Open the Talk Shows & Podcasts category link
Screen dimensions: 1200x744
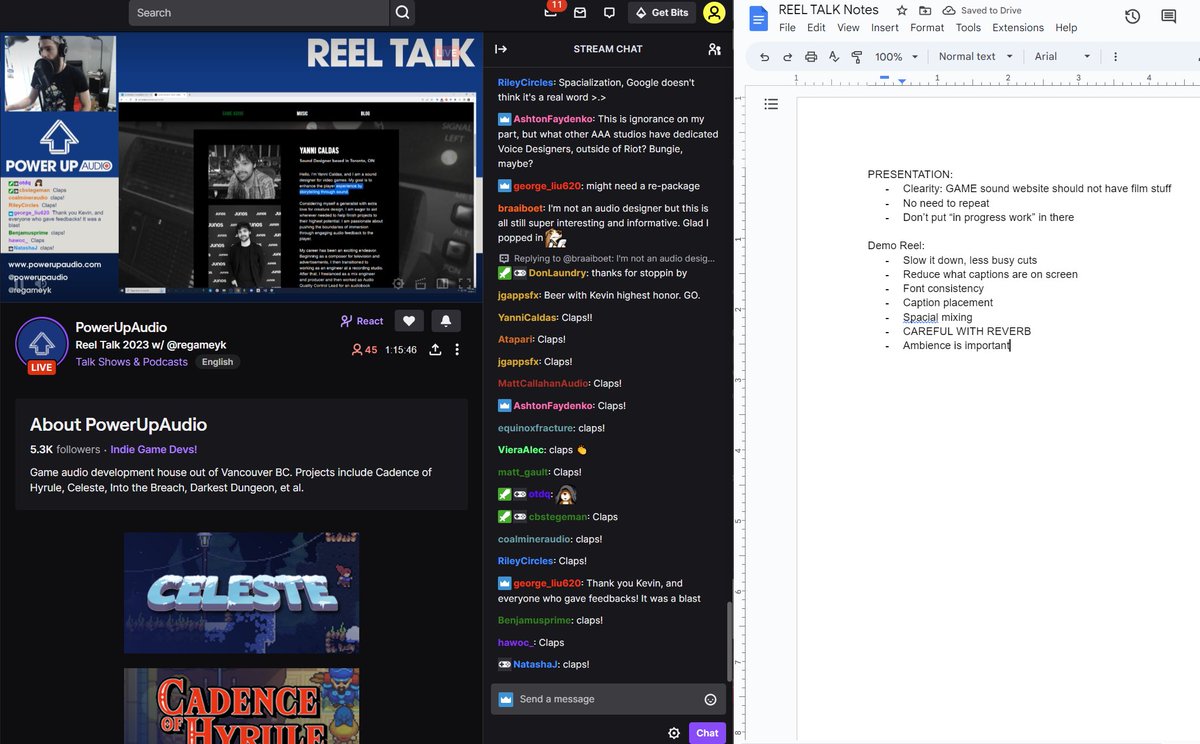(x=132, y=362)
